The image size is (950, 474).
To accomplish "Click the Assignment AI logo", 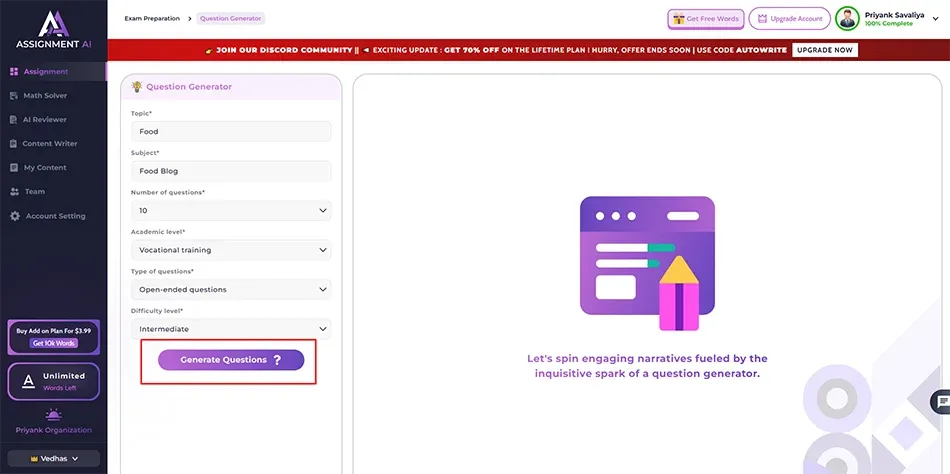I will pos(53,30).
